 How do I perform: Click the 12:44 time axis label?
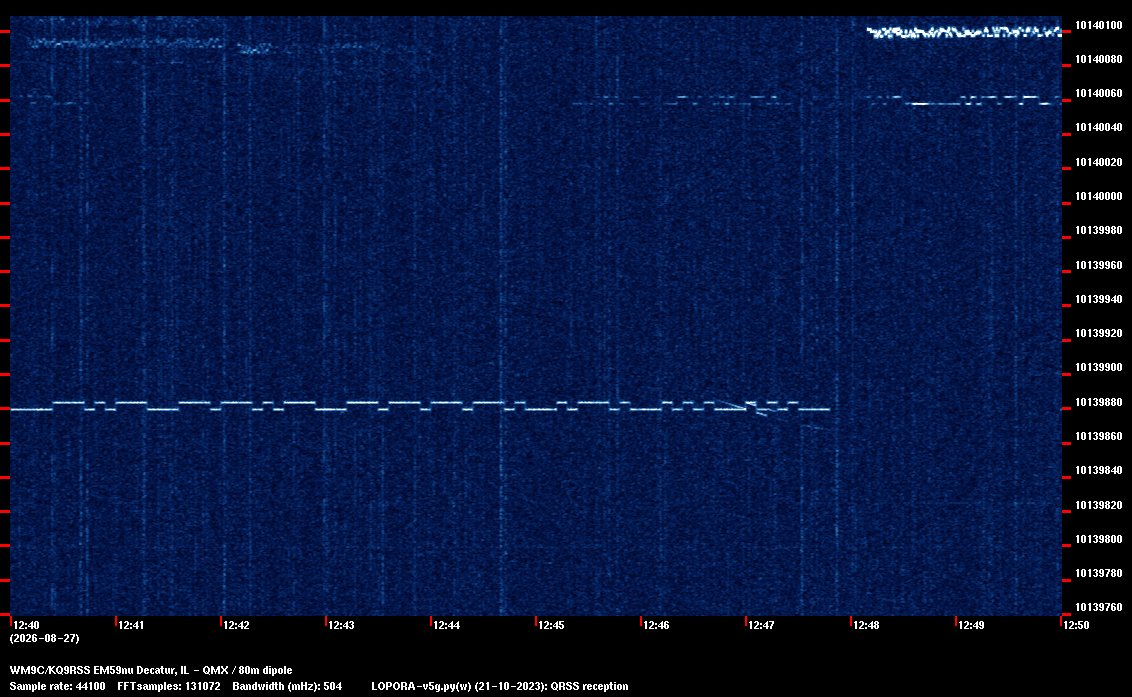(446, 625)
